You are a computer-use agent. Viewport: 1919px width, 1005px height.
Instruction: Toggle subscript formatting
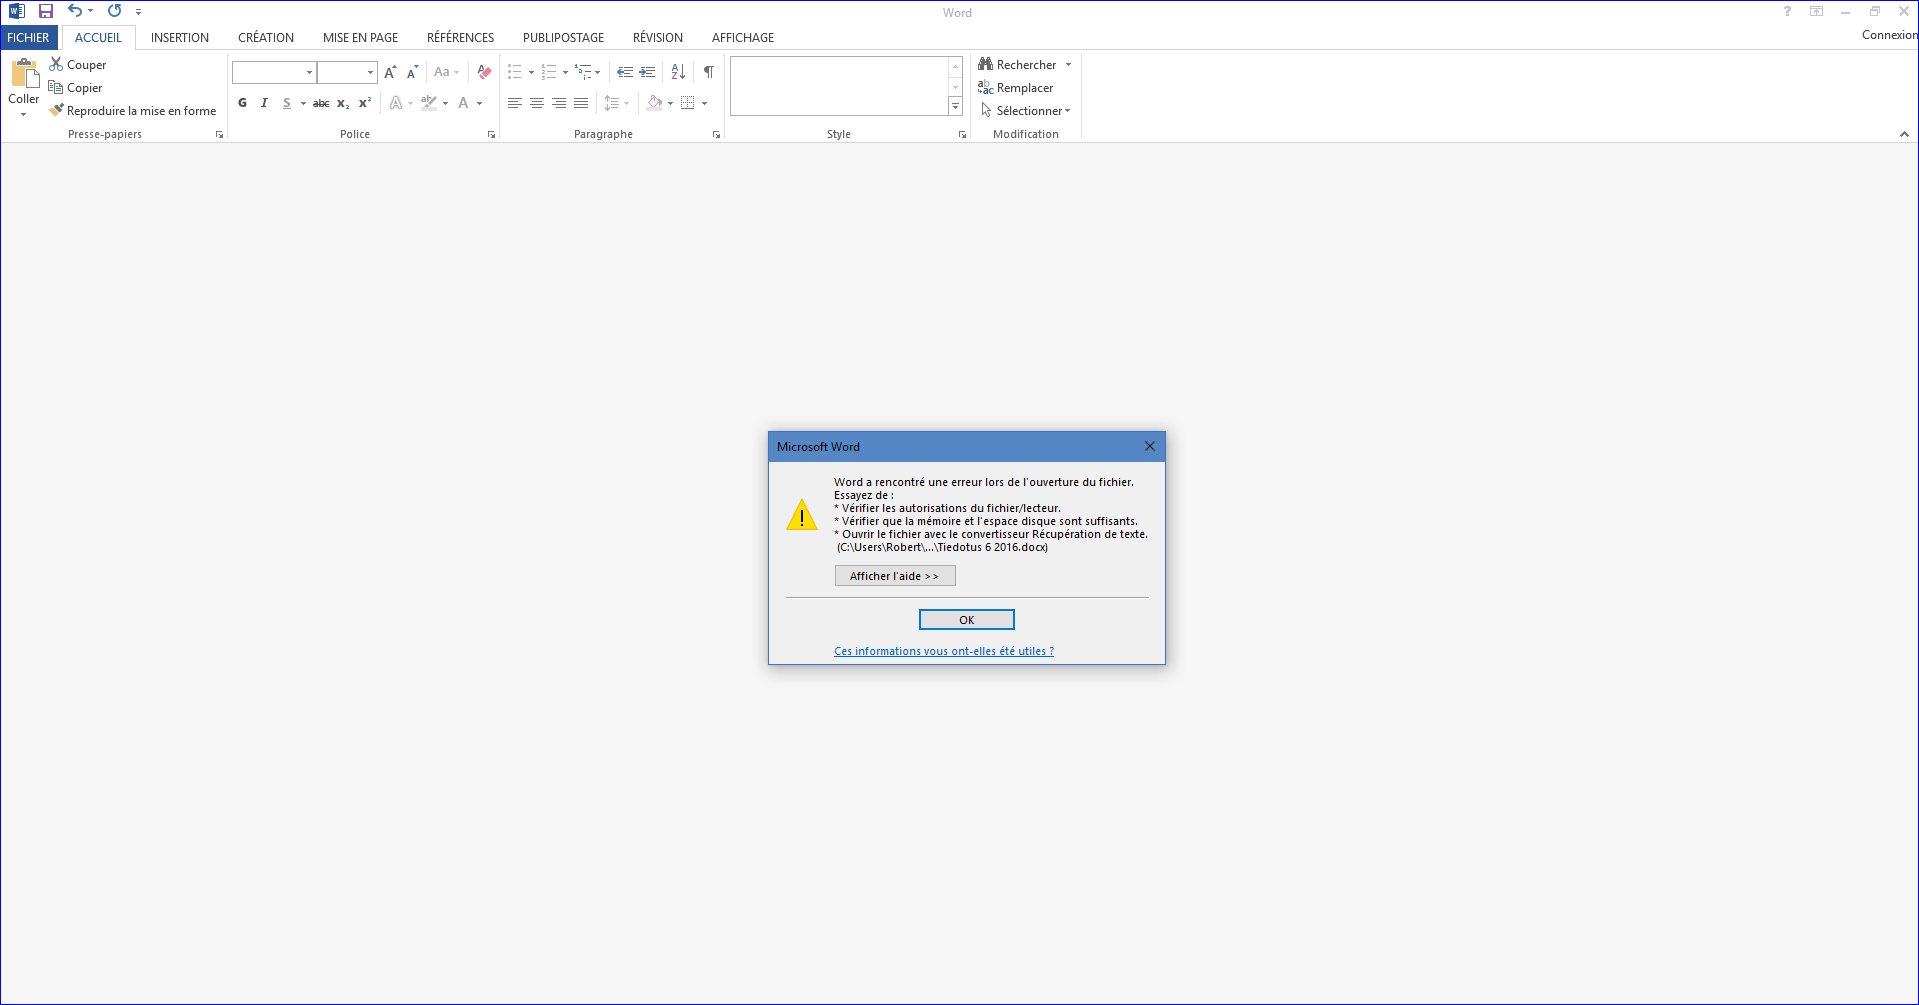point(343,103)
